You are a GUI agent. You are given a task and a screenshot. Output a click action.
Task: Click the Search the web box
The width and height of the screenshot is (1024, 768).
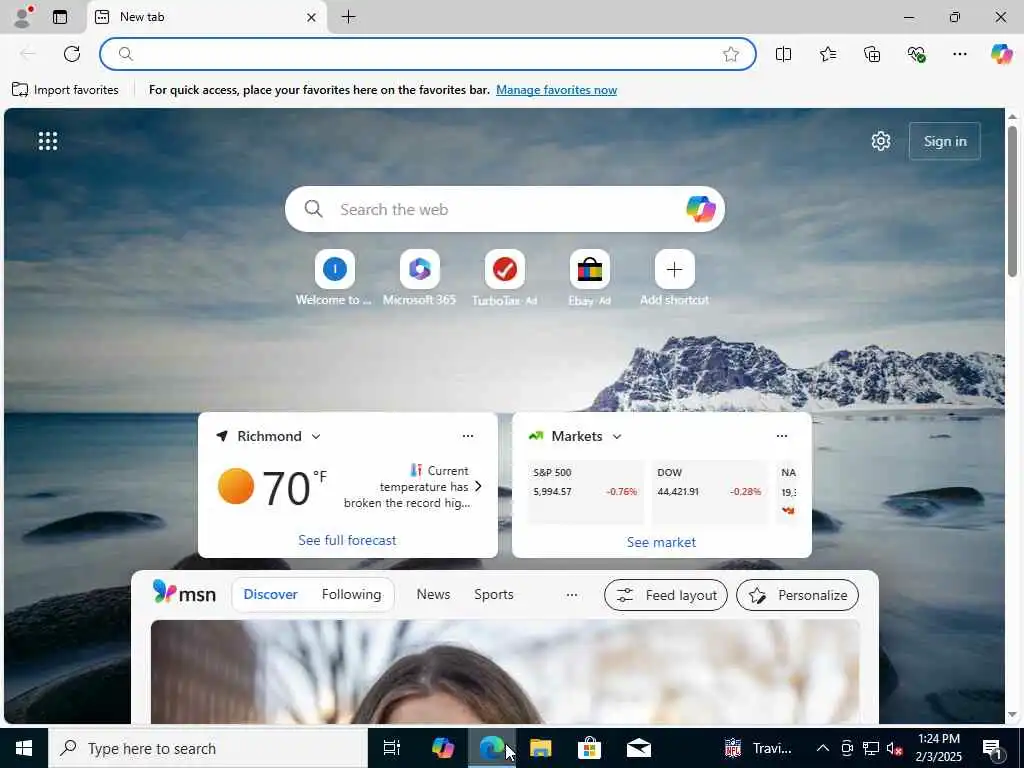click(x=504, y=209)
